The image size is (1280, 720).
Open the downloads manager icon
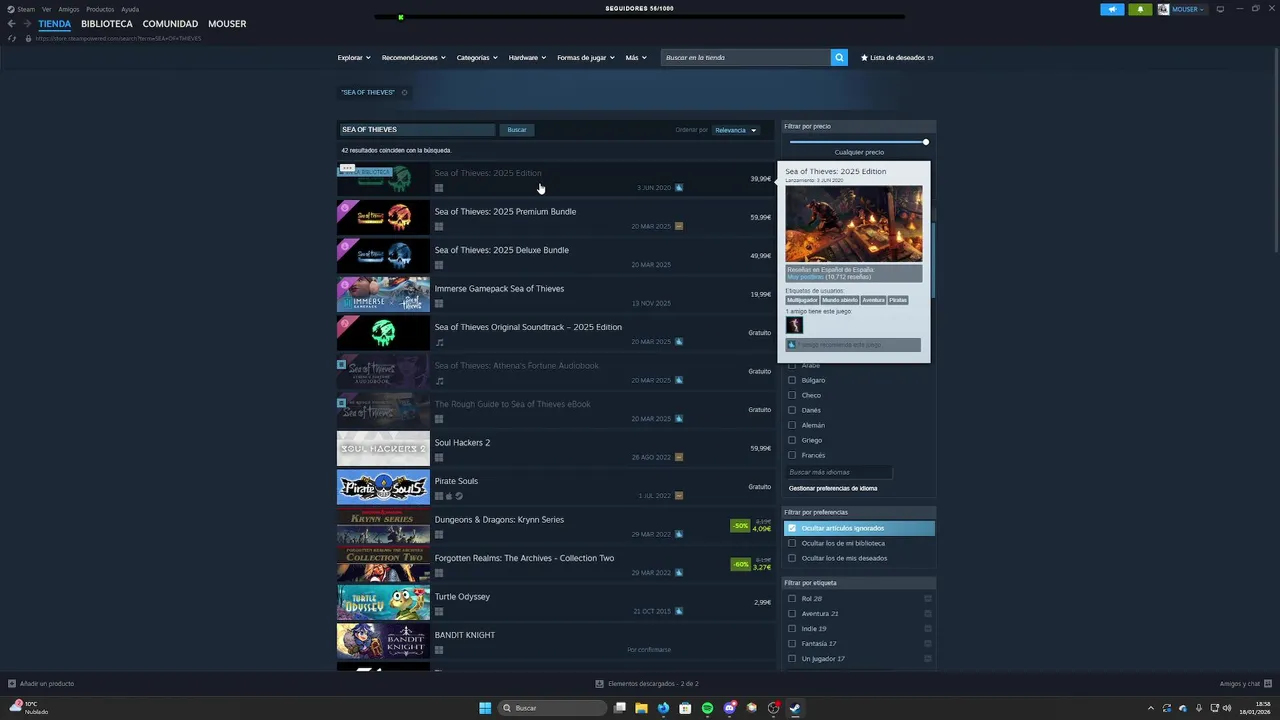pyautogui.click(x=599, y=683)
